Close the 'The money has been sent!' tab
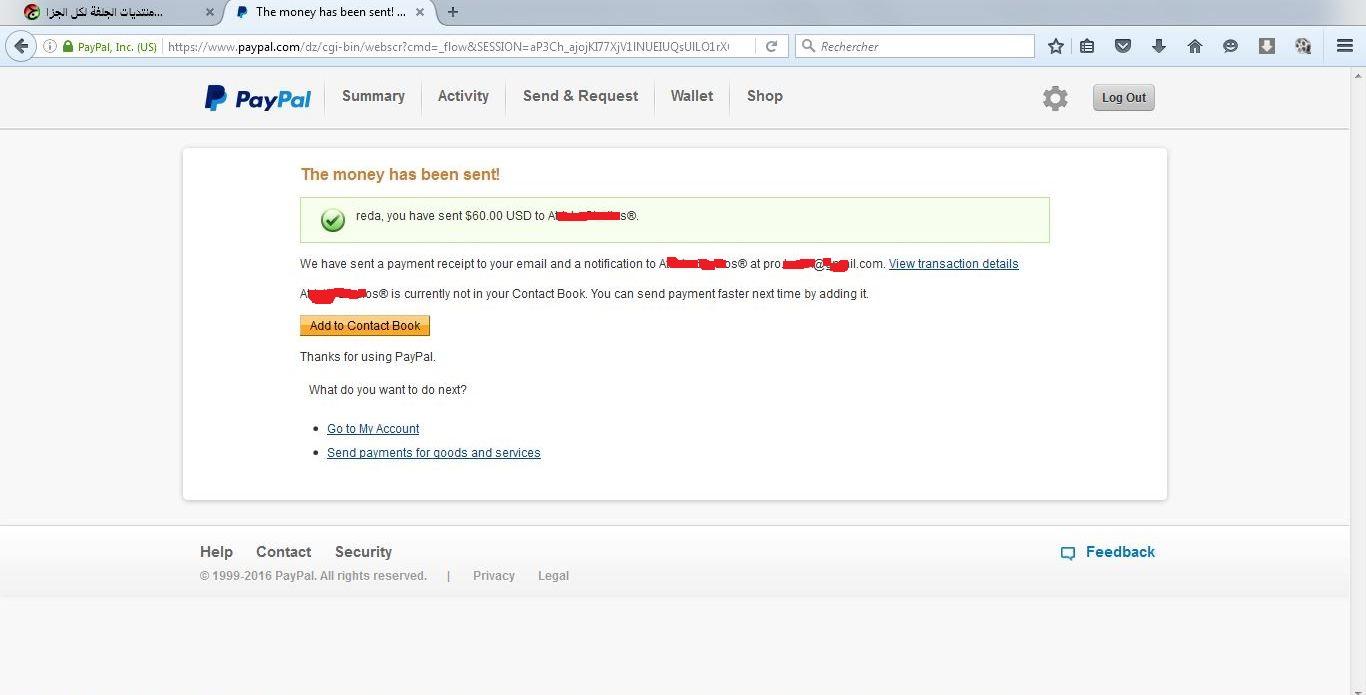This screenshot has height=695, width=1366. (419, 12)
